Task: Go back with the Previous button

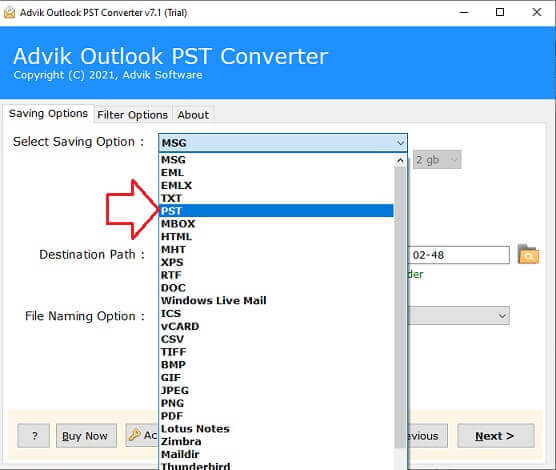Action: point(427,436)
